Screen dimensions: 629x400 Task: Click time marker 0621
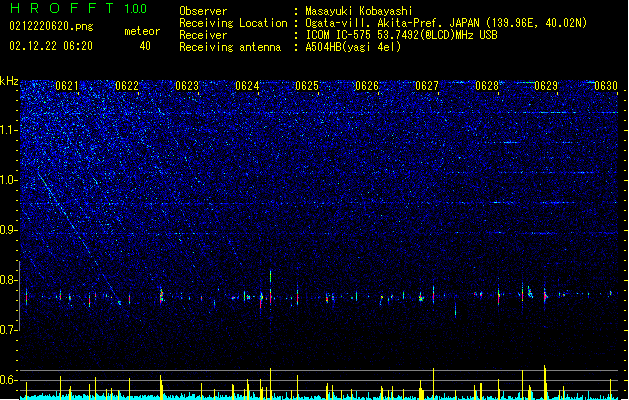point(67,86)
